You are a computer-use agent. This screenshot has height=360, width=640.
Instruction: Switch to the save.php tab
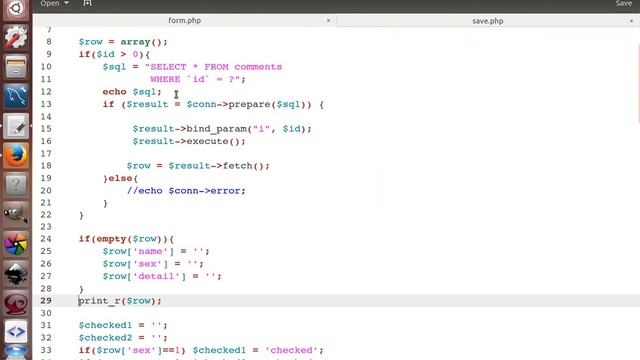(x=488, y=21)
